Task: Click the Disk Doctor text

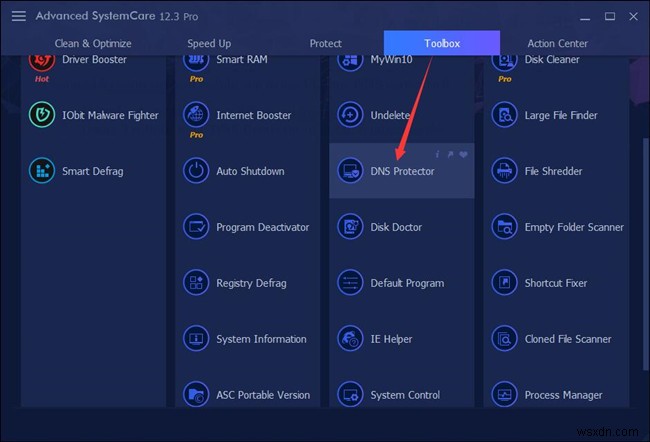Action: 396,227
